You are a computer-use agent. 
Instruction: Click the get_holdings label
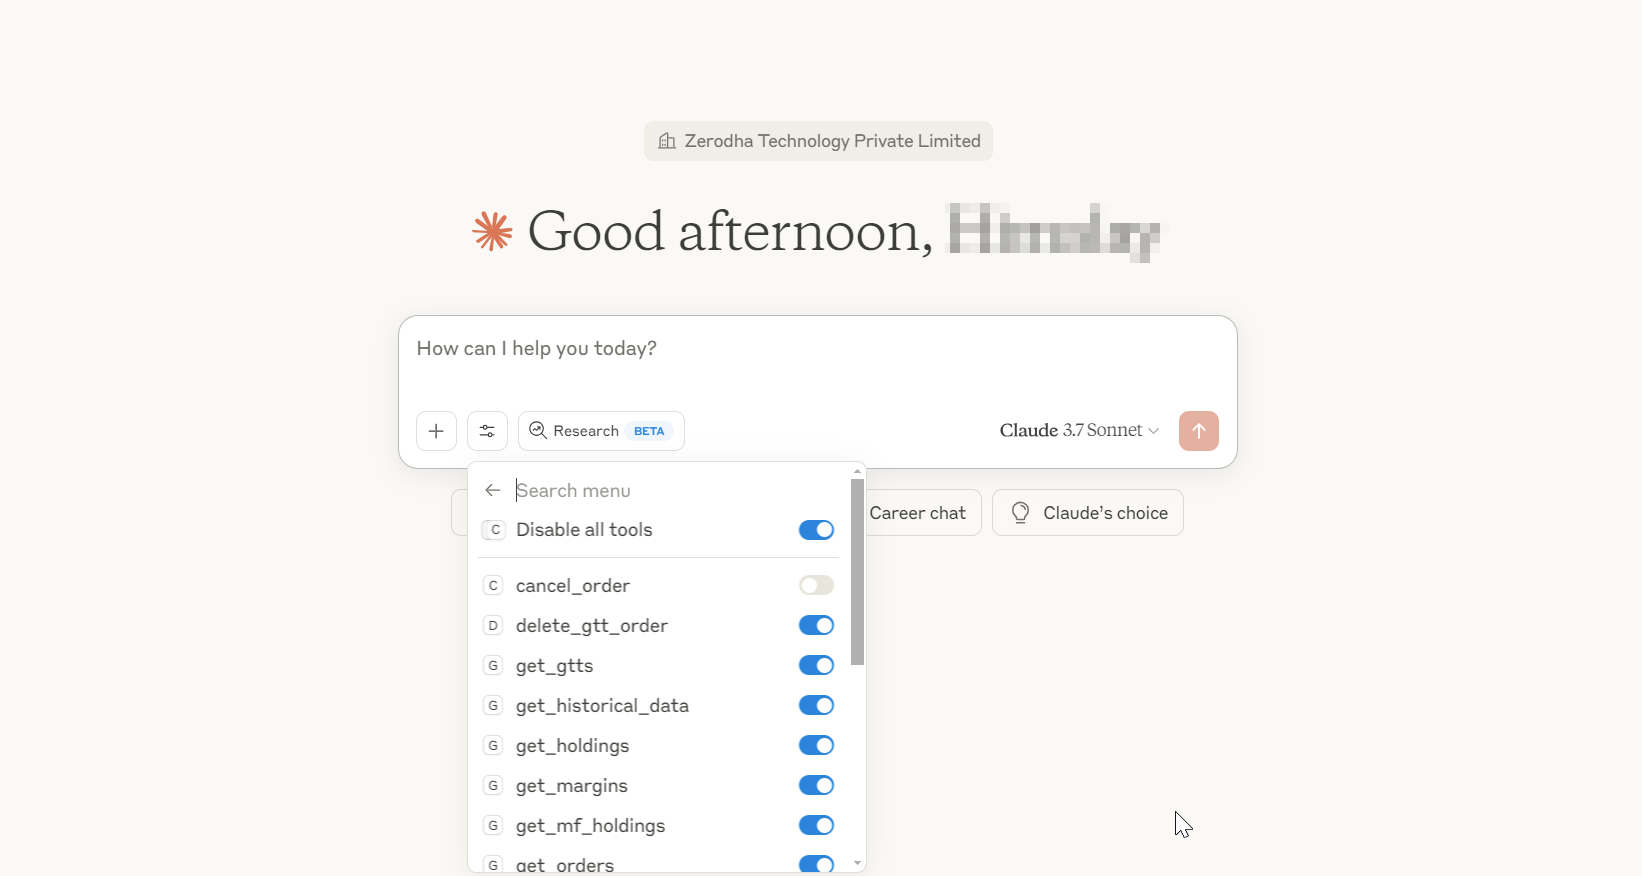[572, 746]
